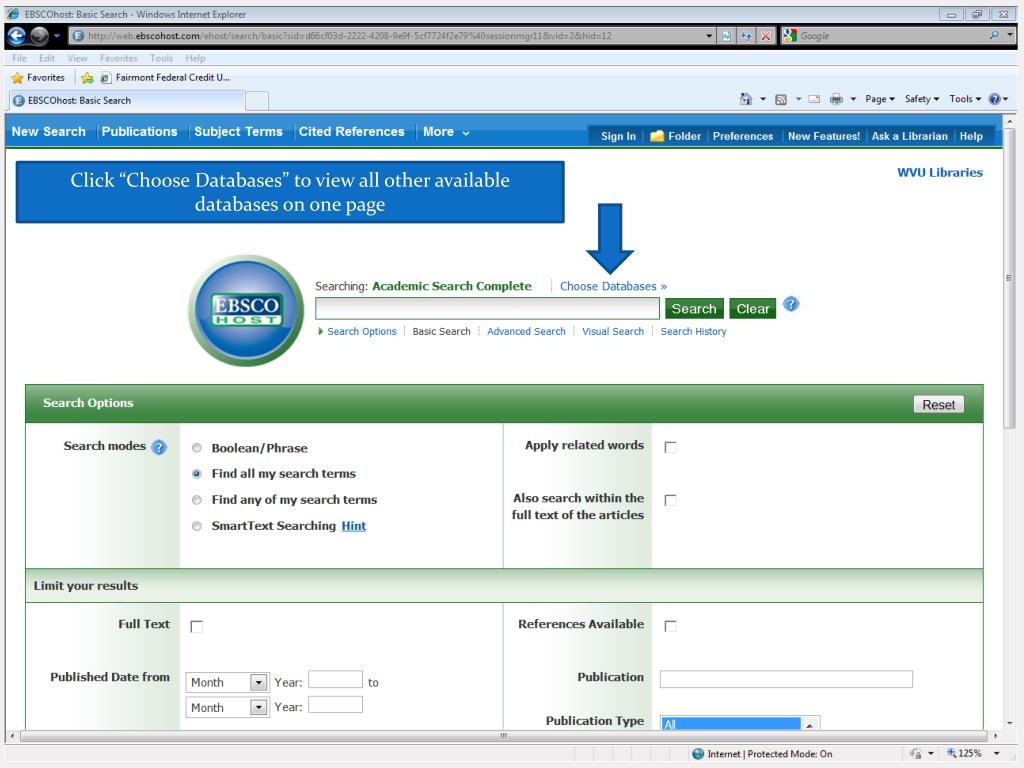Open the Page dropdown menu
This screenshot has width=1024, height=768.
point(880,99)
